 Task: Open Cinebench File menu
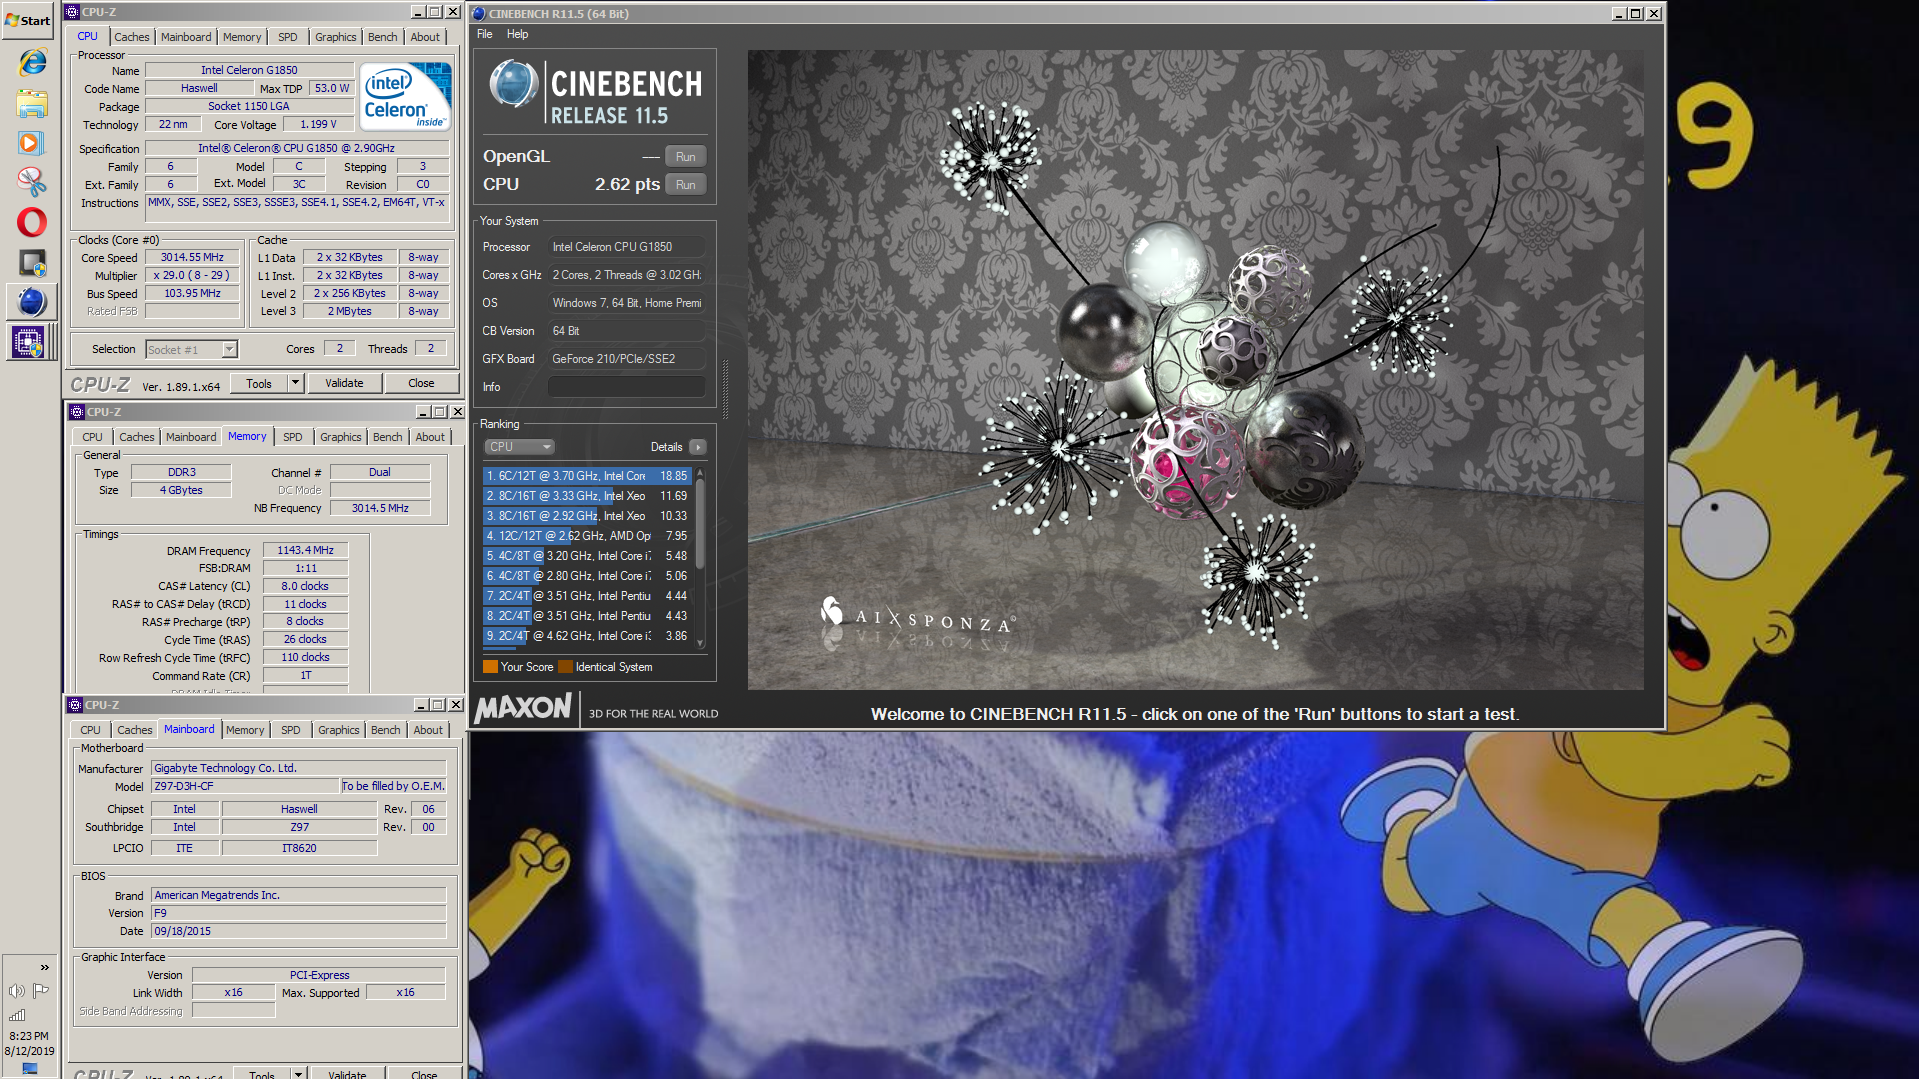[485, 34]
